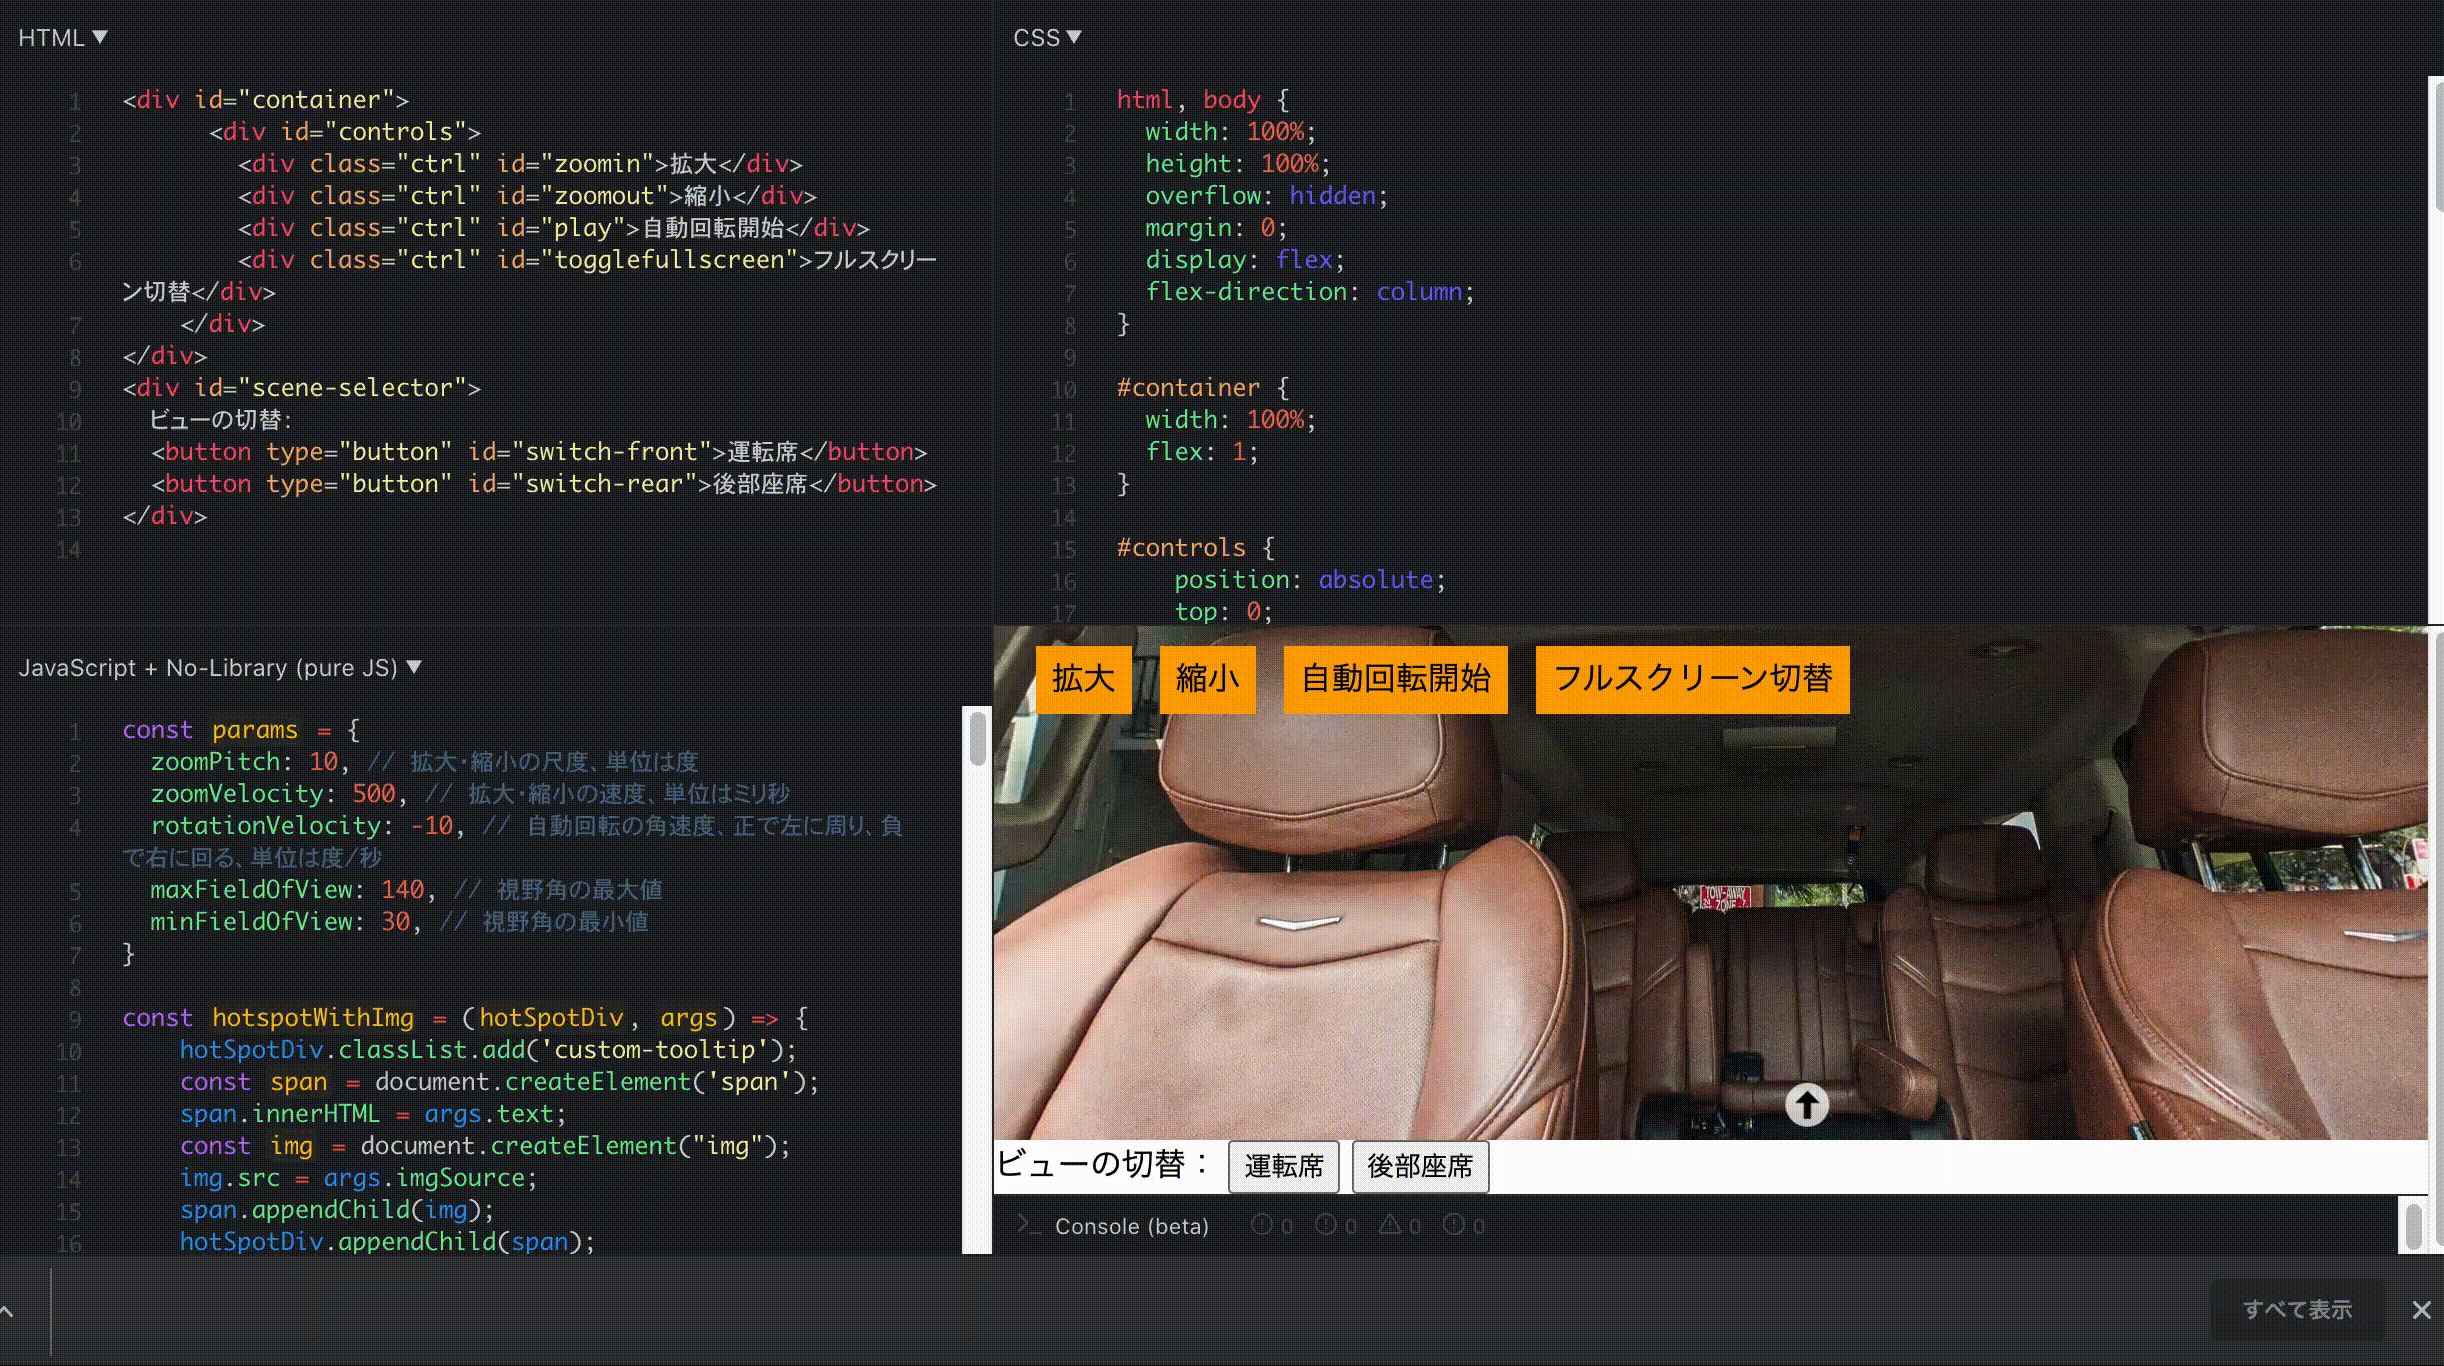Viewport: 2444px width, 1366px height.
Task: Click the "maxFieldOfView: 140" JavaScript line
Action: (x=406, y=889)
